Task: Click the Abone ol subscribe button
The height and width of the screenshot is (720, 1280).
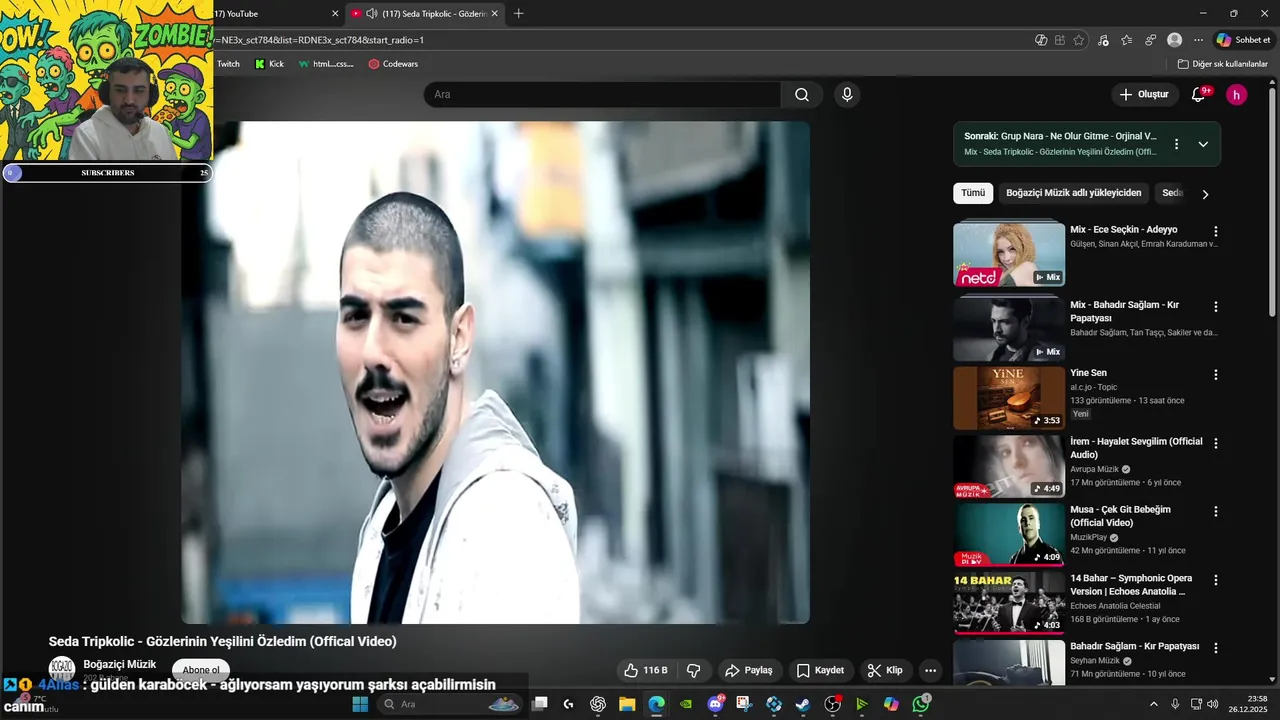Action: pyautogui.click(x=201, y=670)
